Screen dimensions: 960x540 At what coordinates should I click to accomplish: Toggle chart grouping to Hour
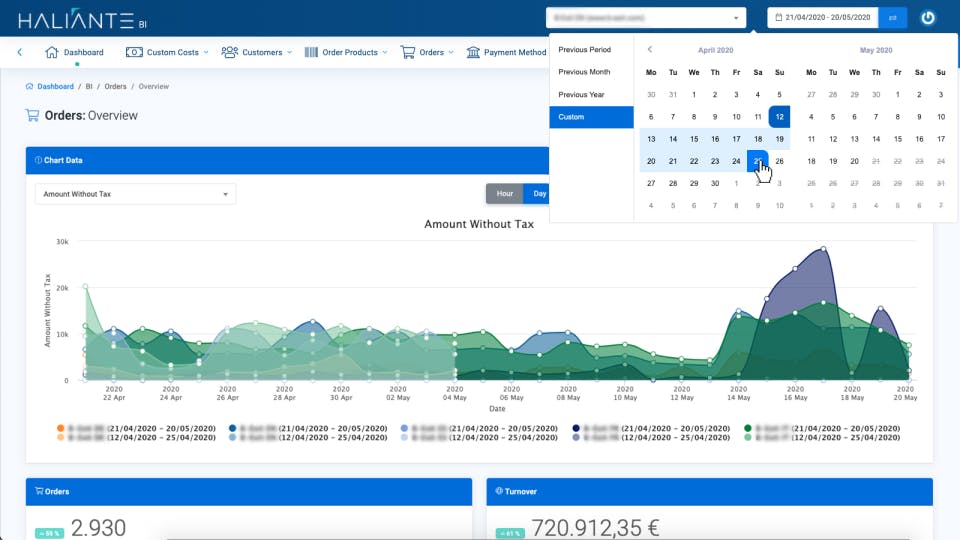point(504,193)
